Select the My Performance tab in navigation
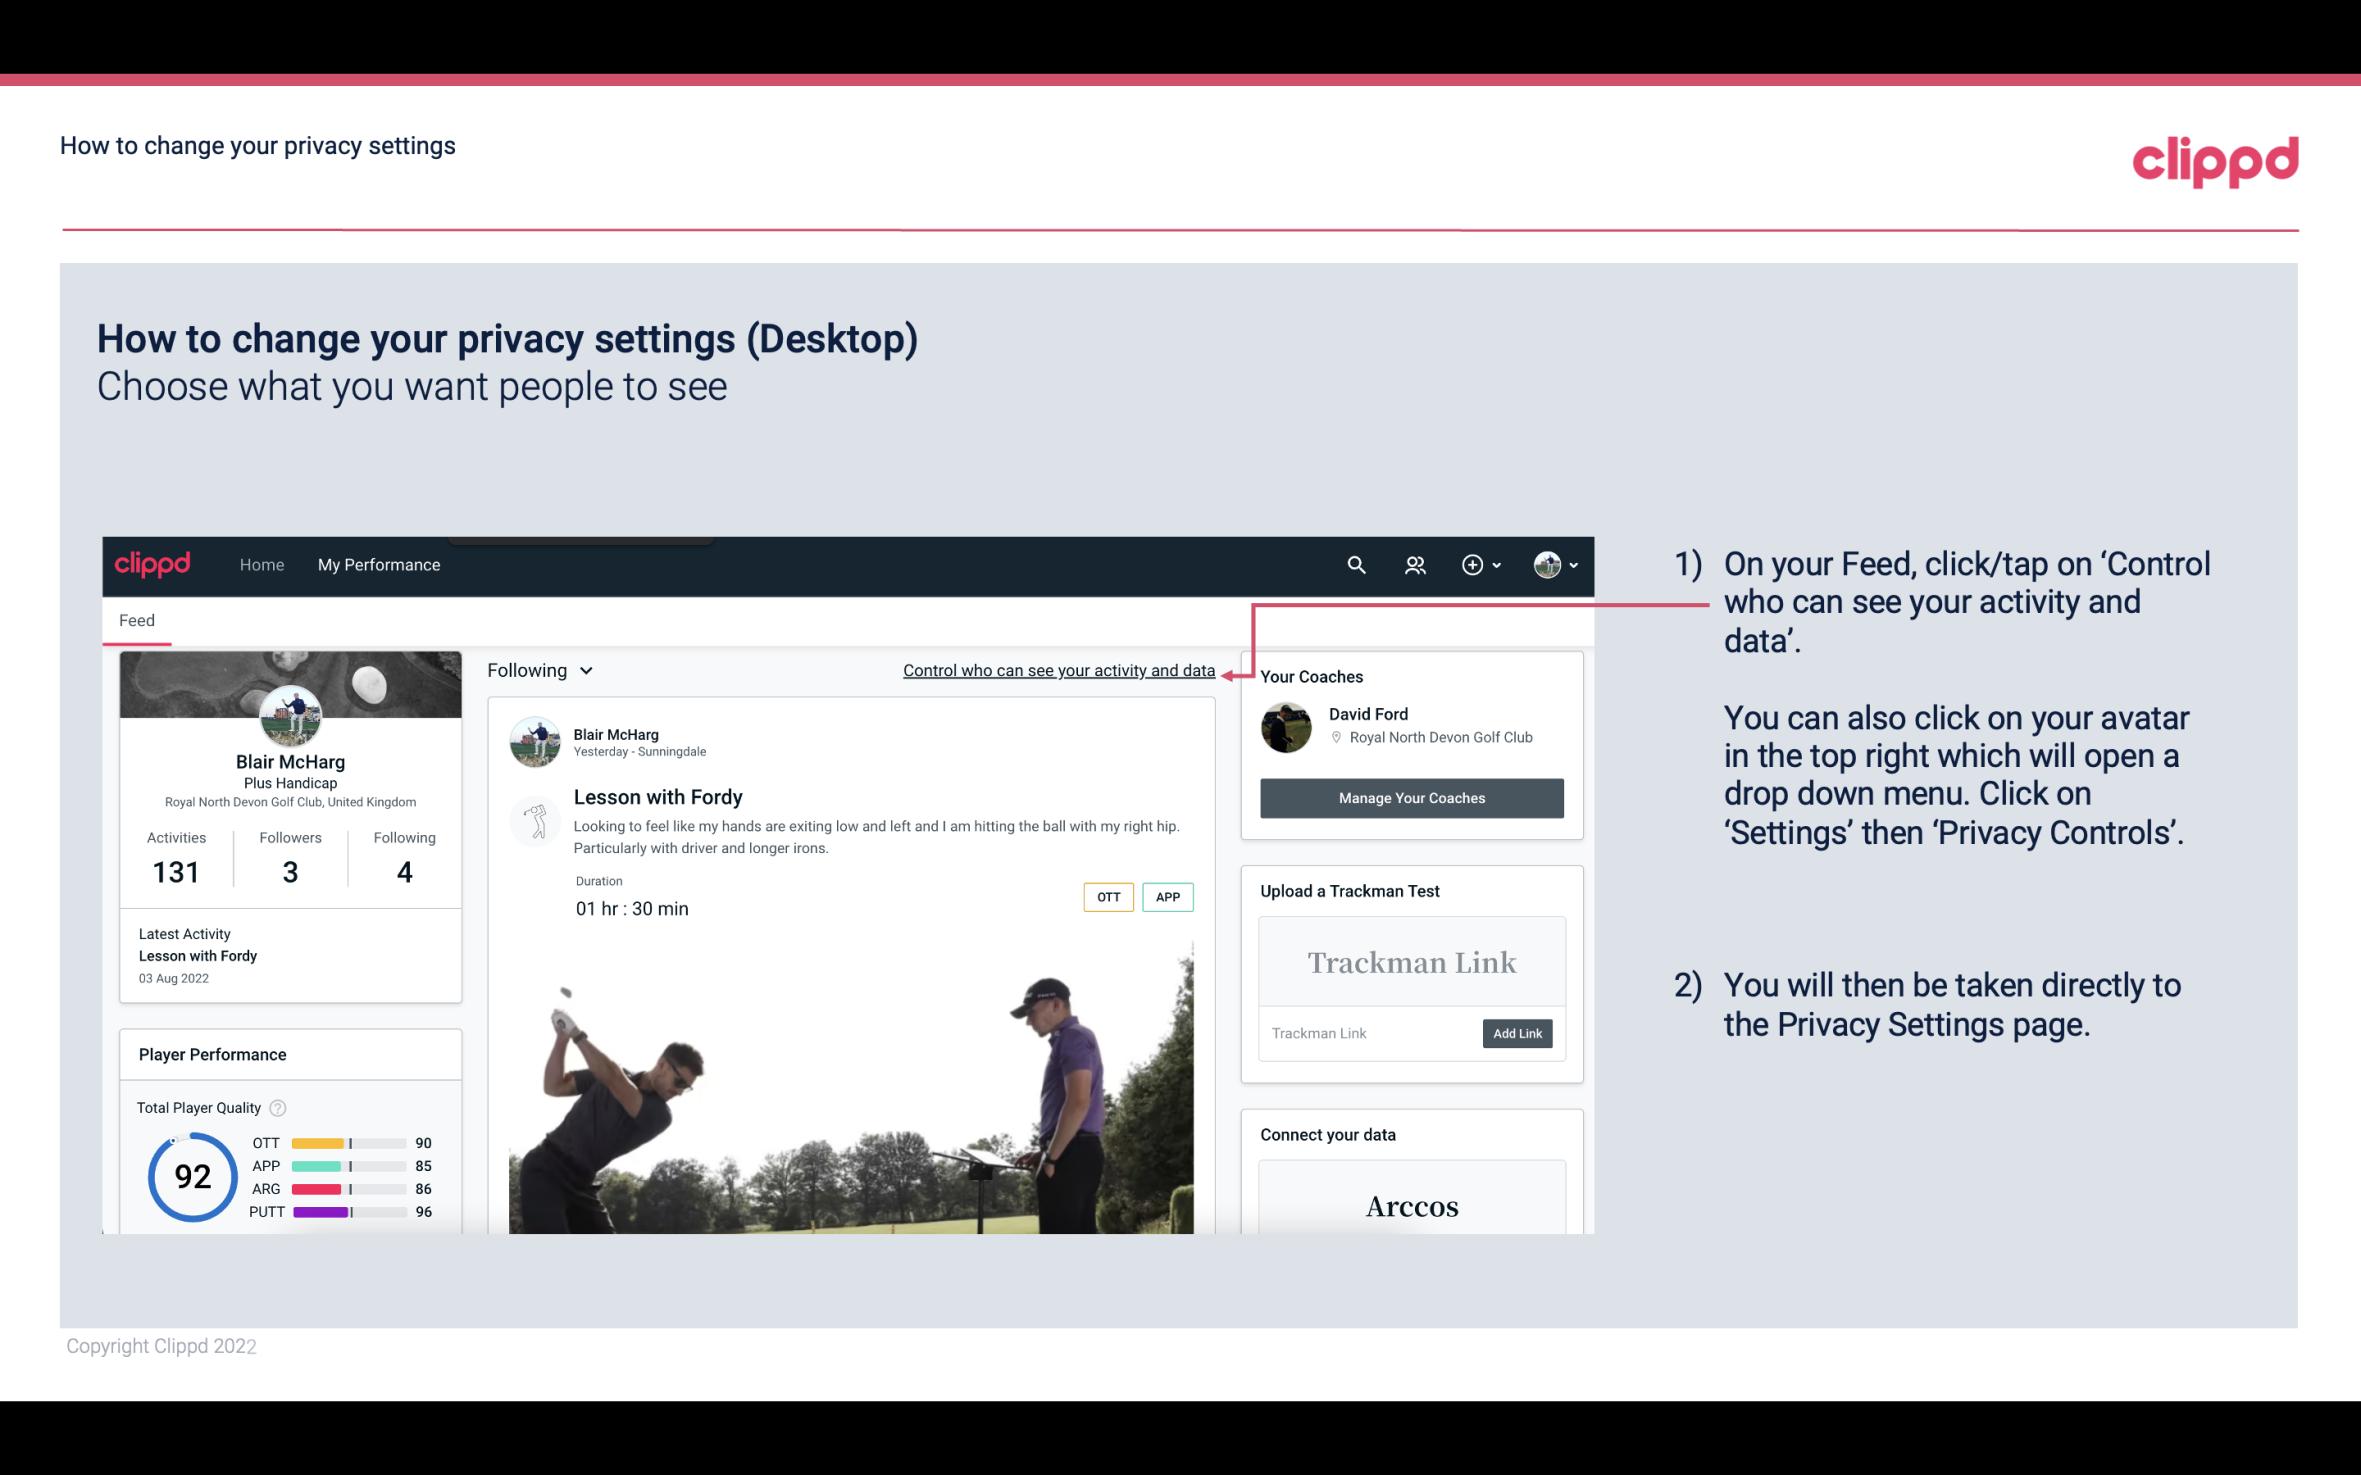2361x1475 pixels. pyautogui.click(x=377, y=564)
